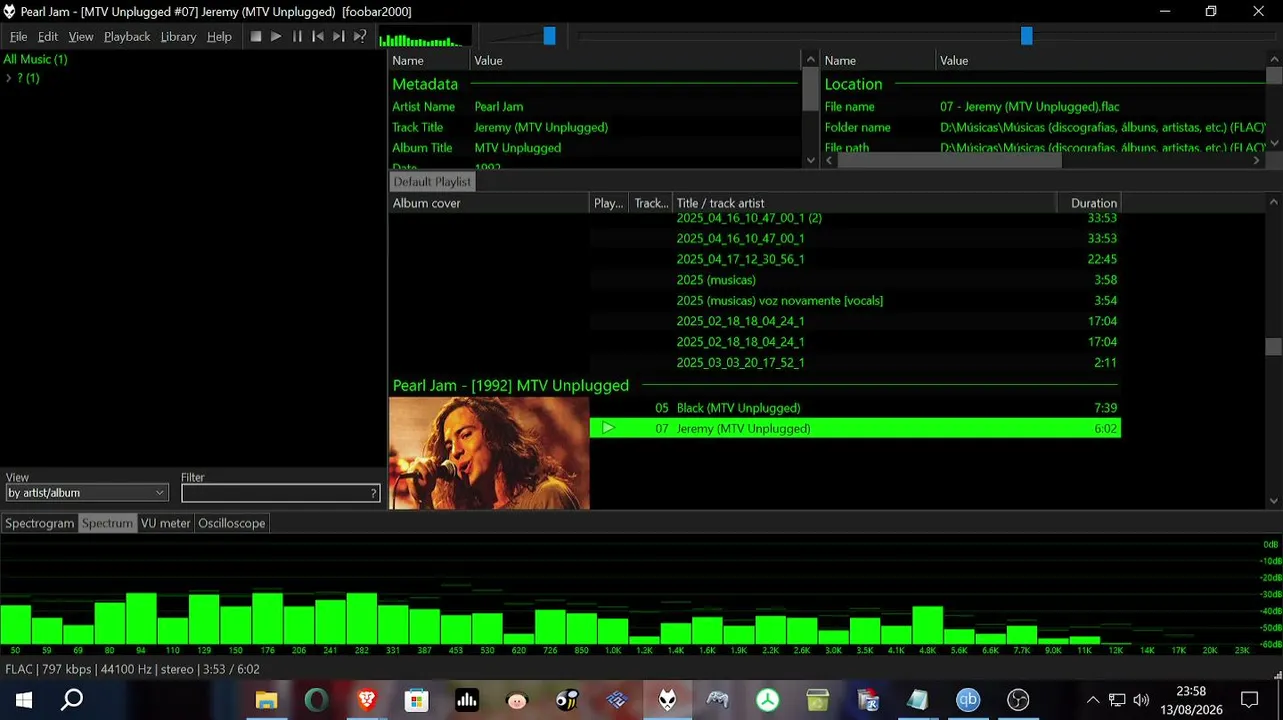Show hidden system tray icons
This screenshot has width=1283, height=720.
coord(1093,700)
